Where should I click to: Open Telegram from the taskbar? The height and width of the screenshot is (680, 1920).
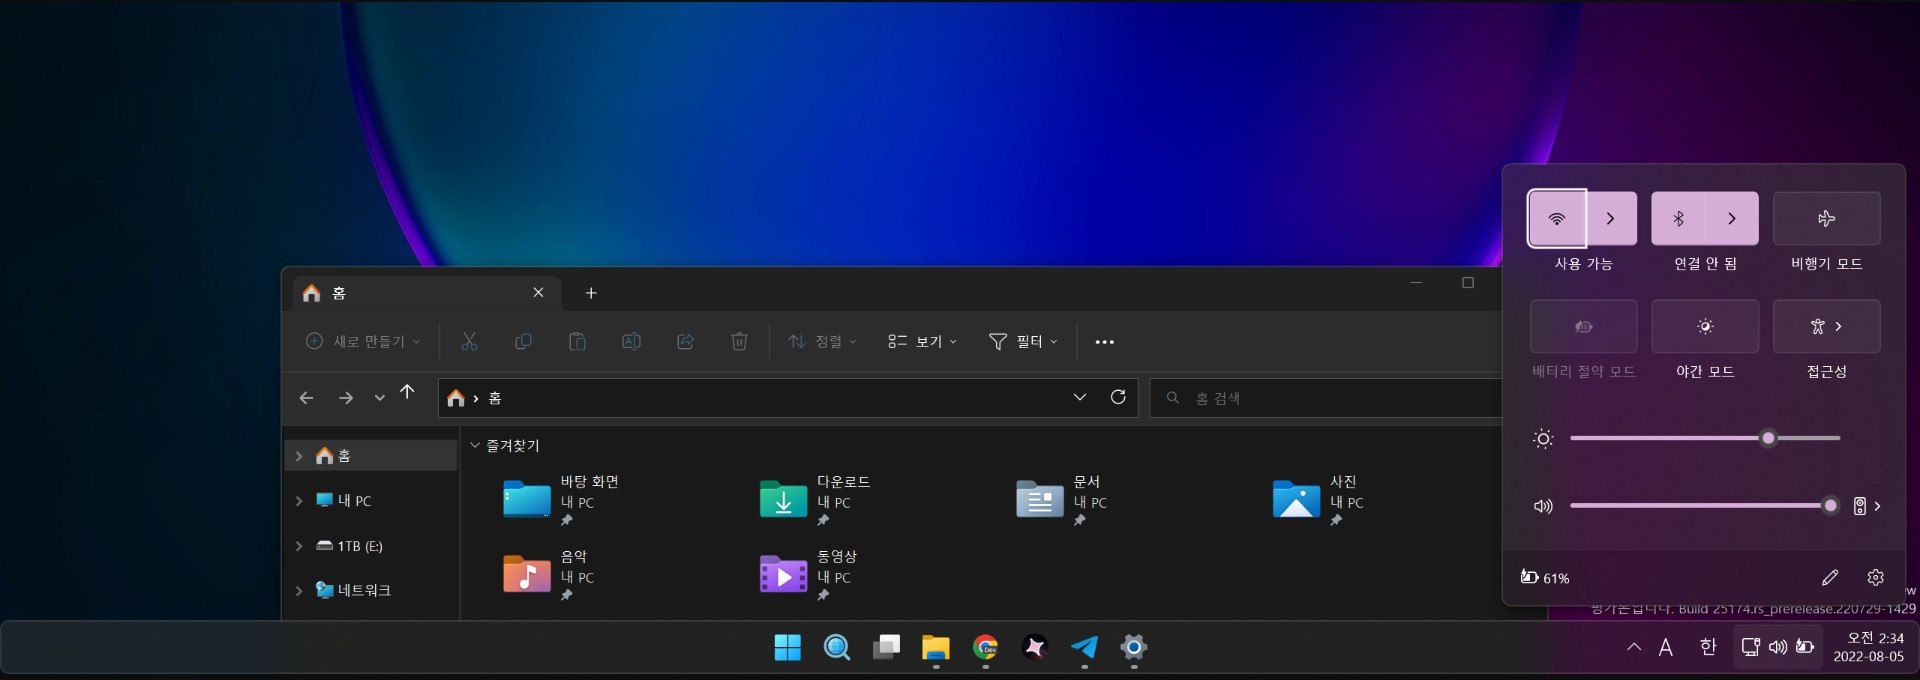pos(1084,647)
